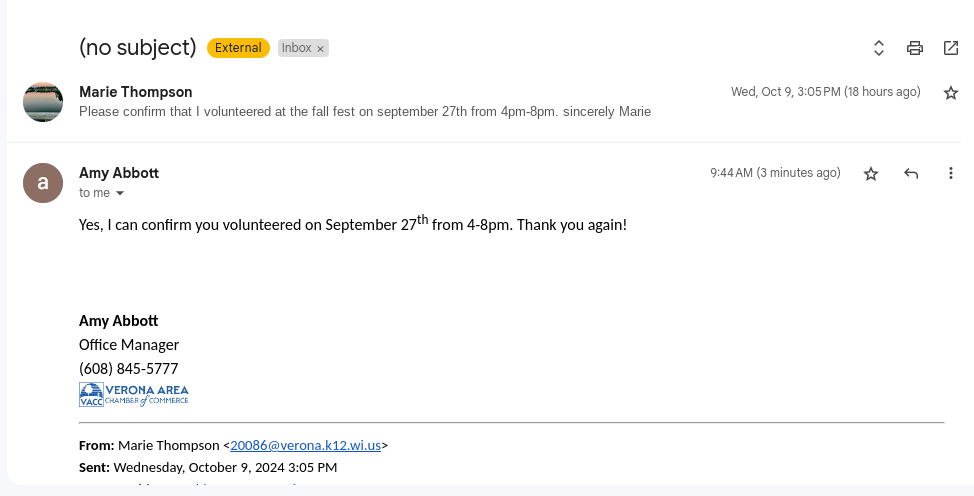Screen dimensions: 974x496
Task: Reply to Amy Abbott's message
Action: pos(911,174)
